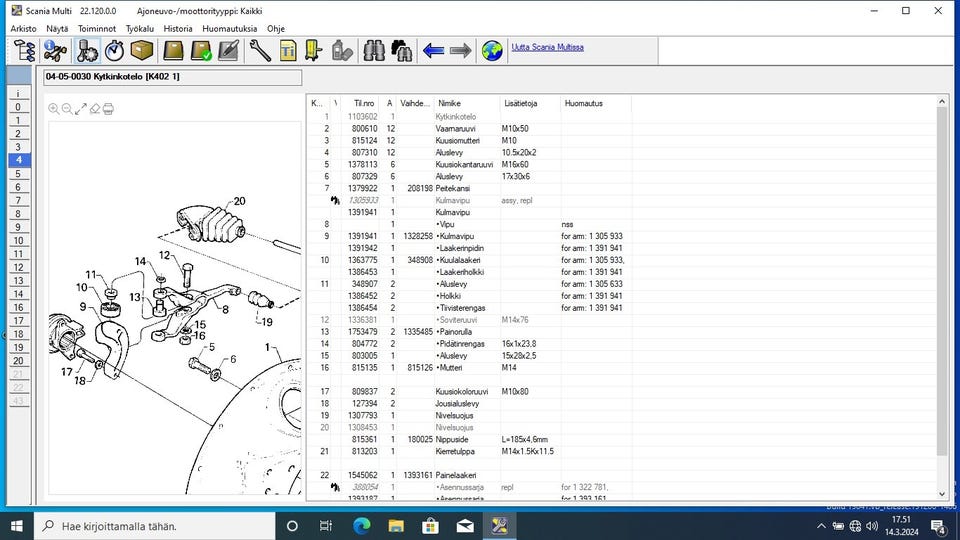Click the tree structure icon
Screen dimensions: 960x540
(x=25, y=50)
